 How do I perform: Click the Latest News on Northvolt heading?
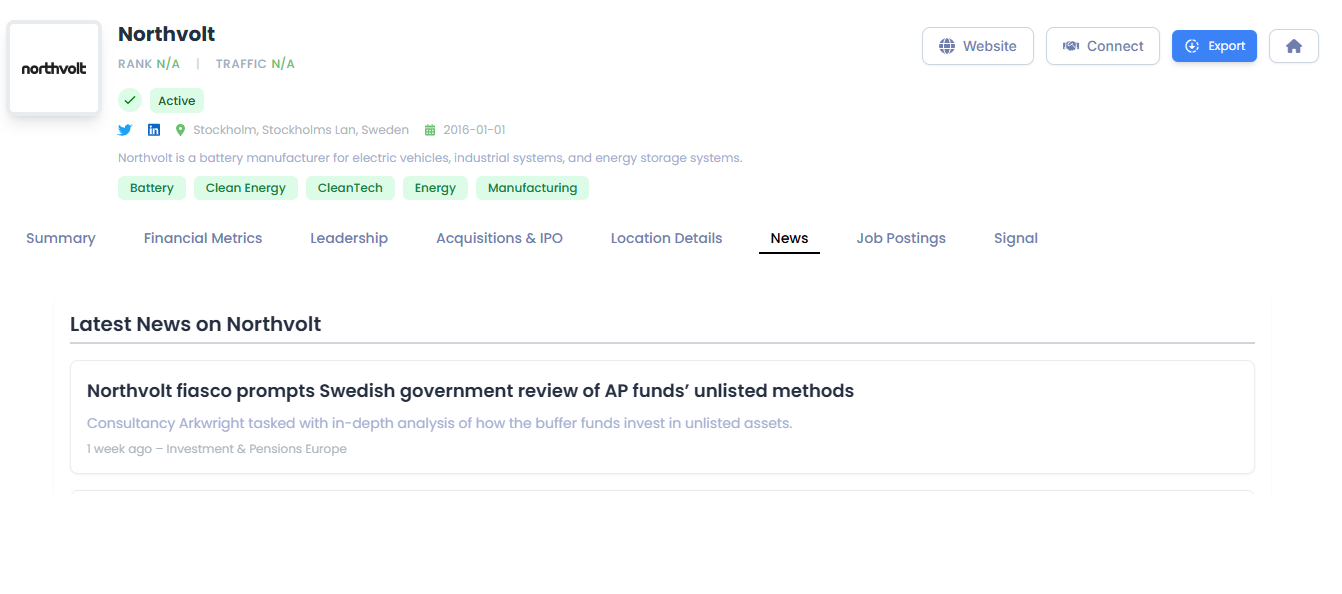coord(196,324)
